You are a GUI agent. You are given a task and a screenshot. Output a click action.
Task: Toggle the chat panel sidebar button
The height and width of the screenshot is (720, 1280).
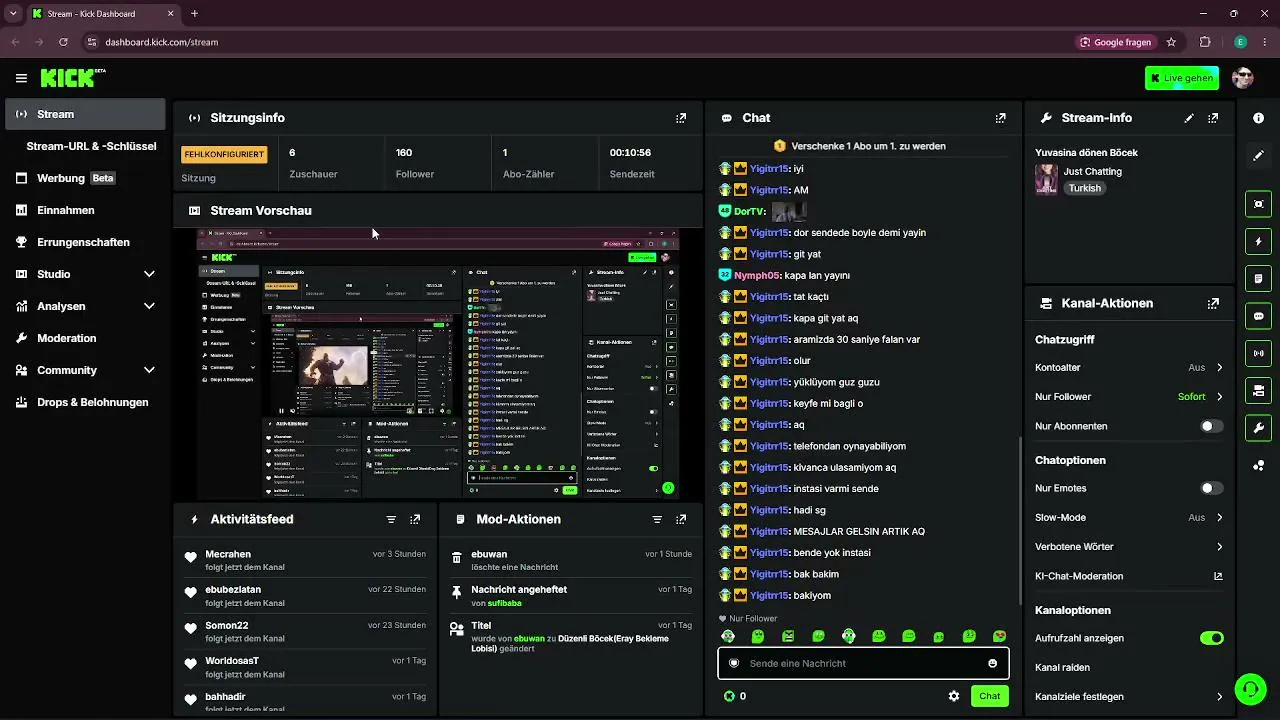(x=1258, y=316)
